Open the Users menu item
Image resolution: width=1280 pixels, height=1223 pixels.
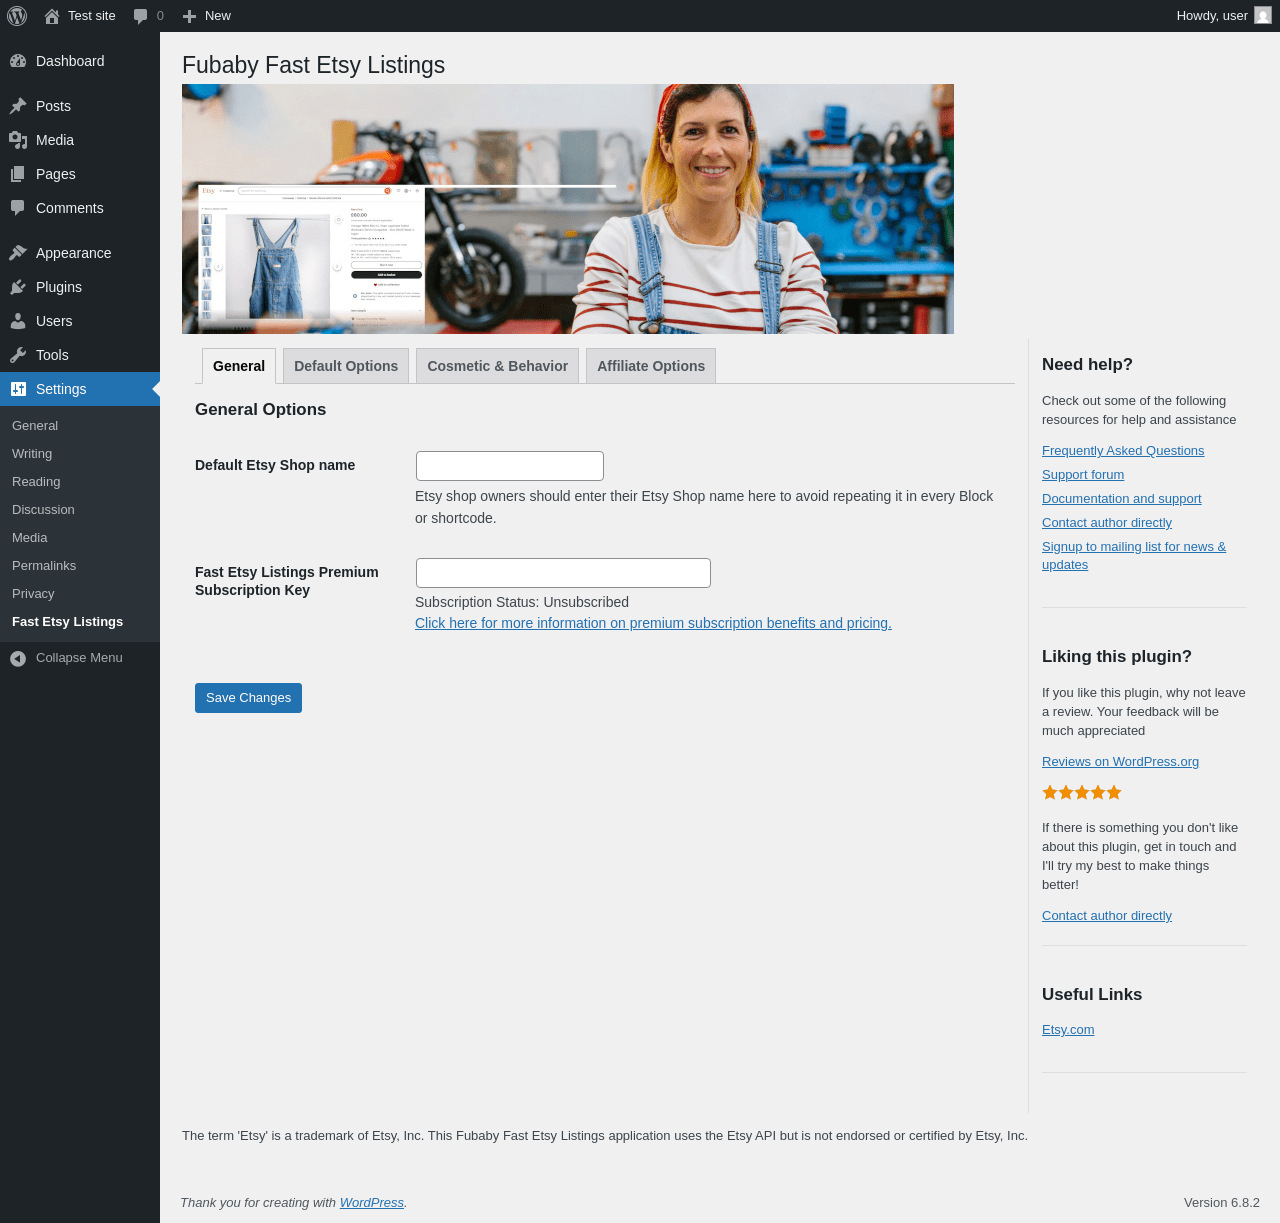[80, 321]
